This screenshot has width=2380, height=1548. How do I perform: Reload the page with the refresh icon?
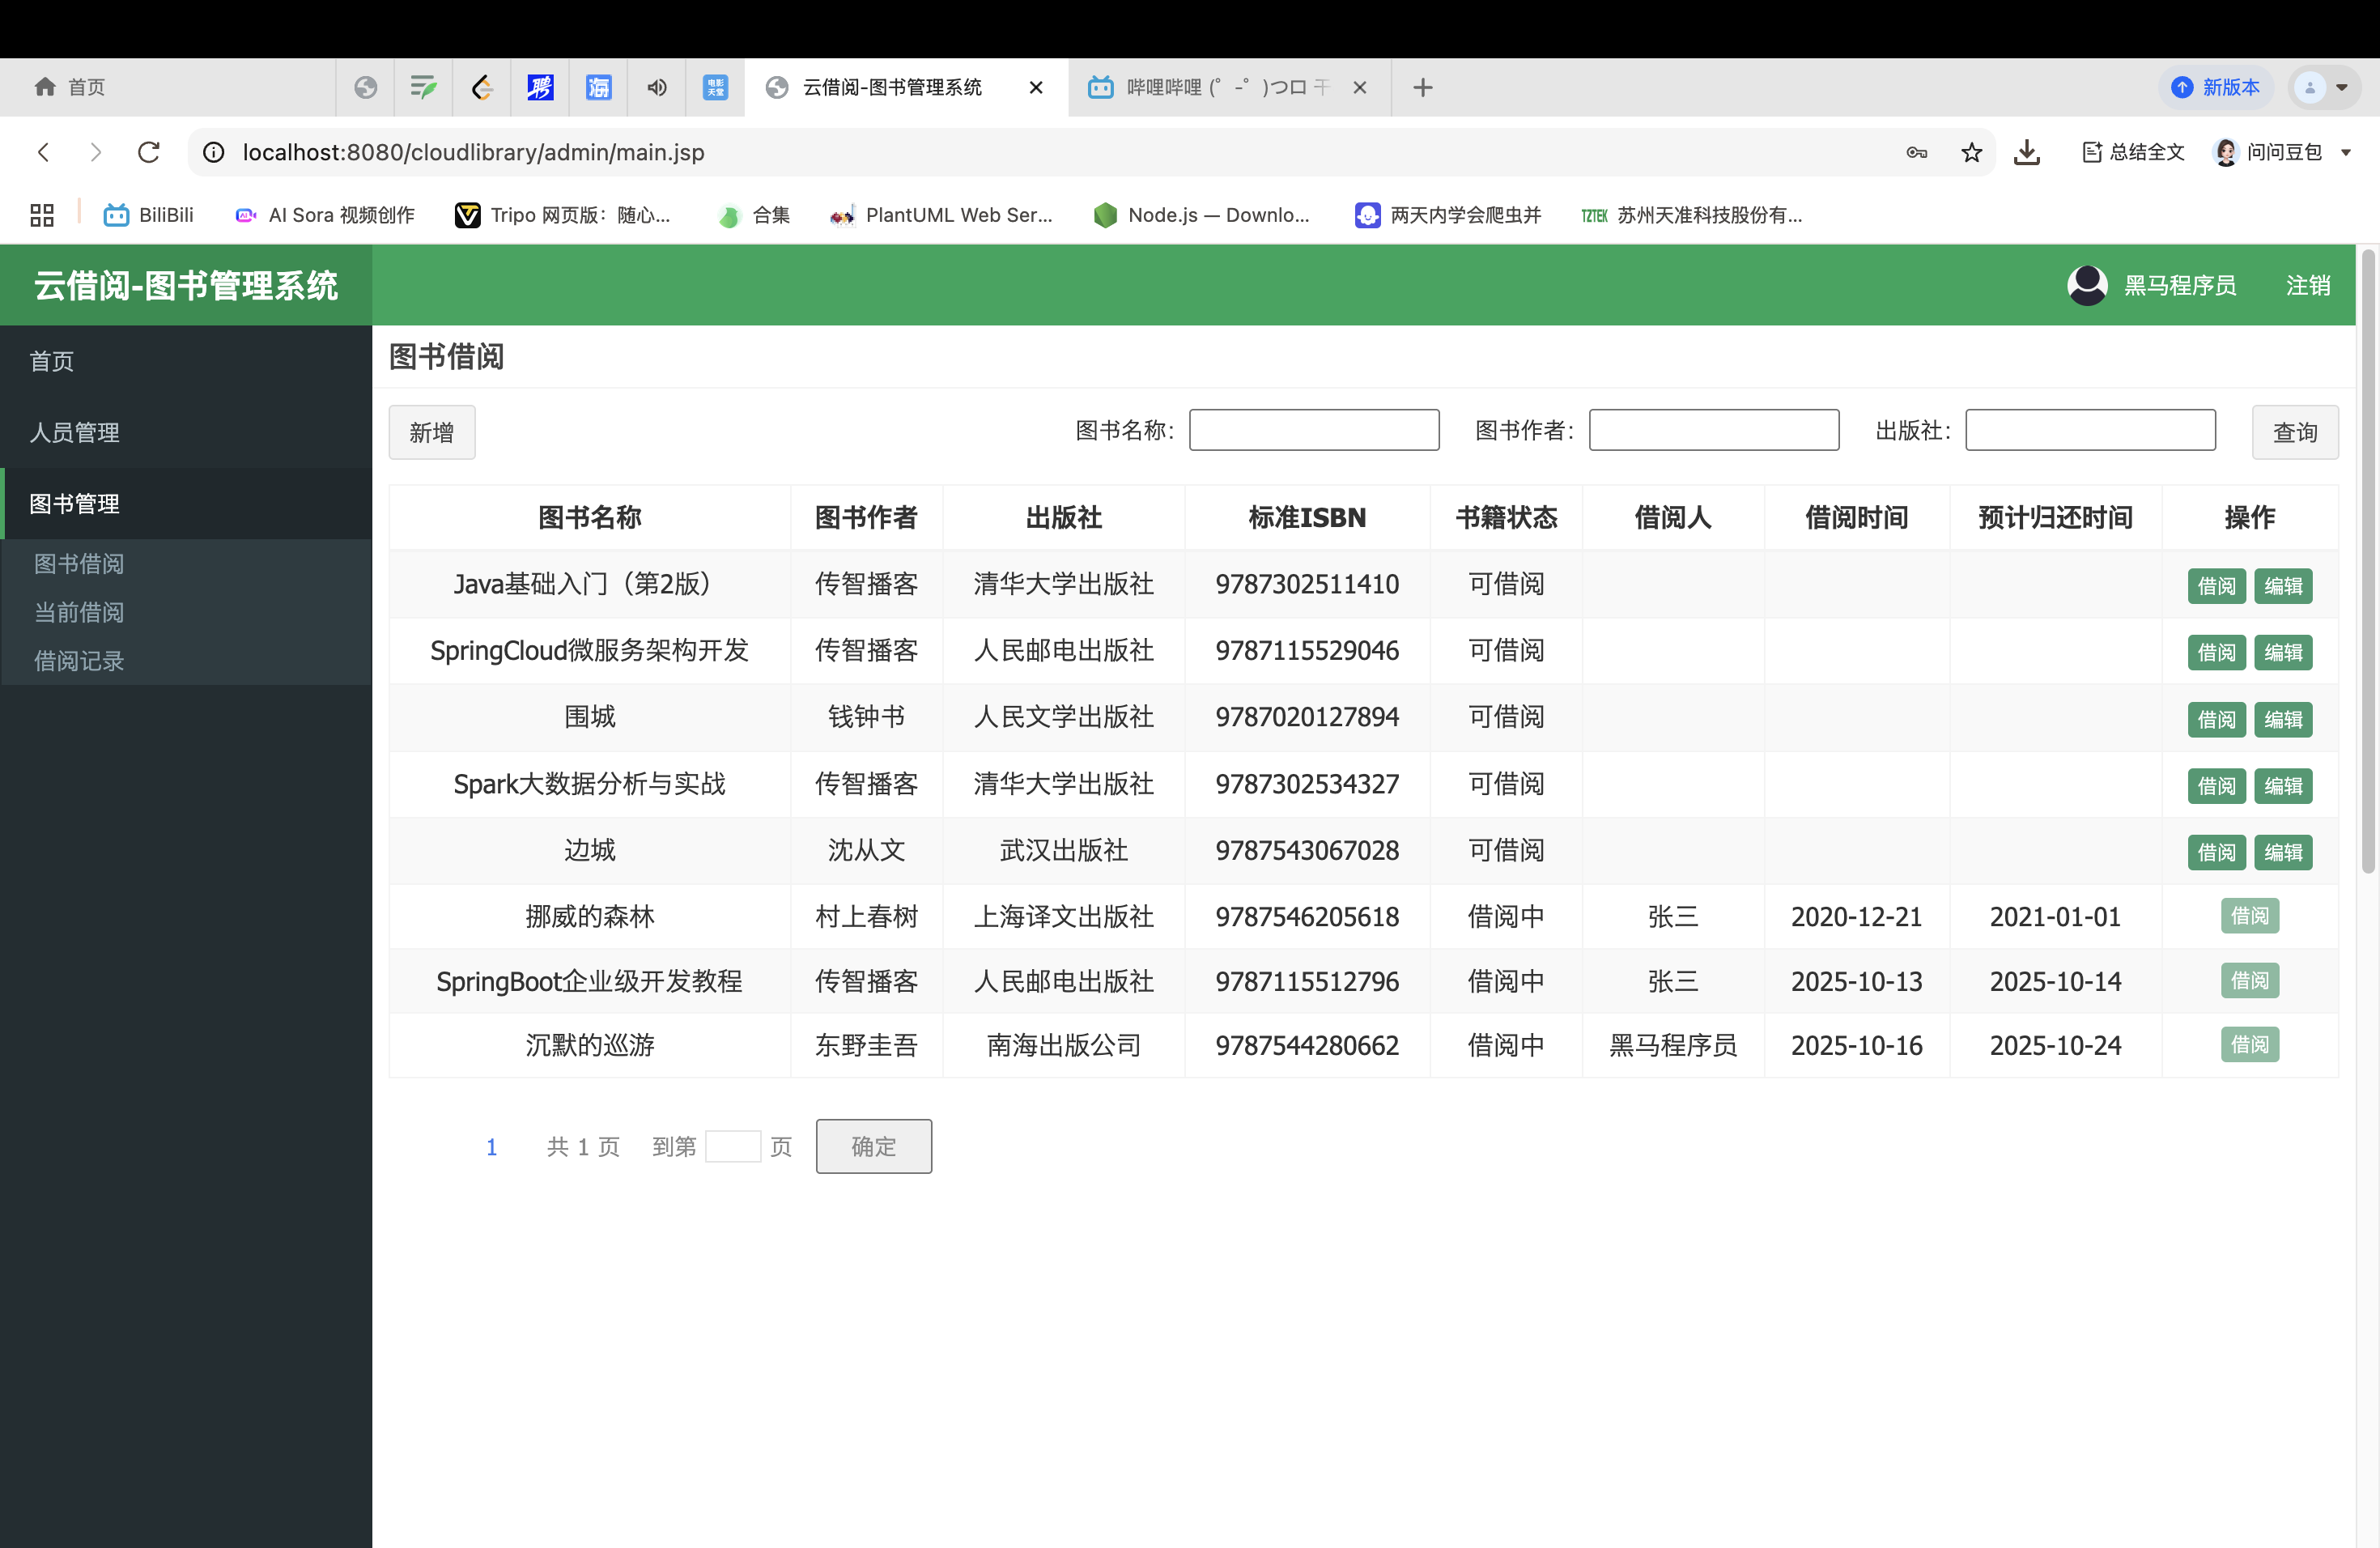pos(149,152)
